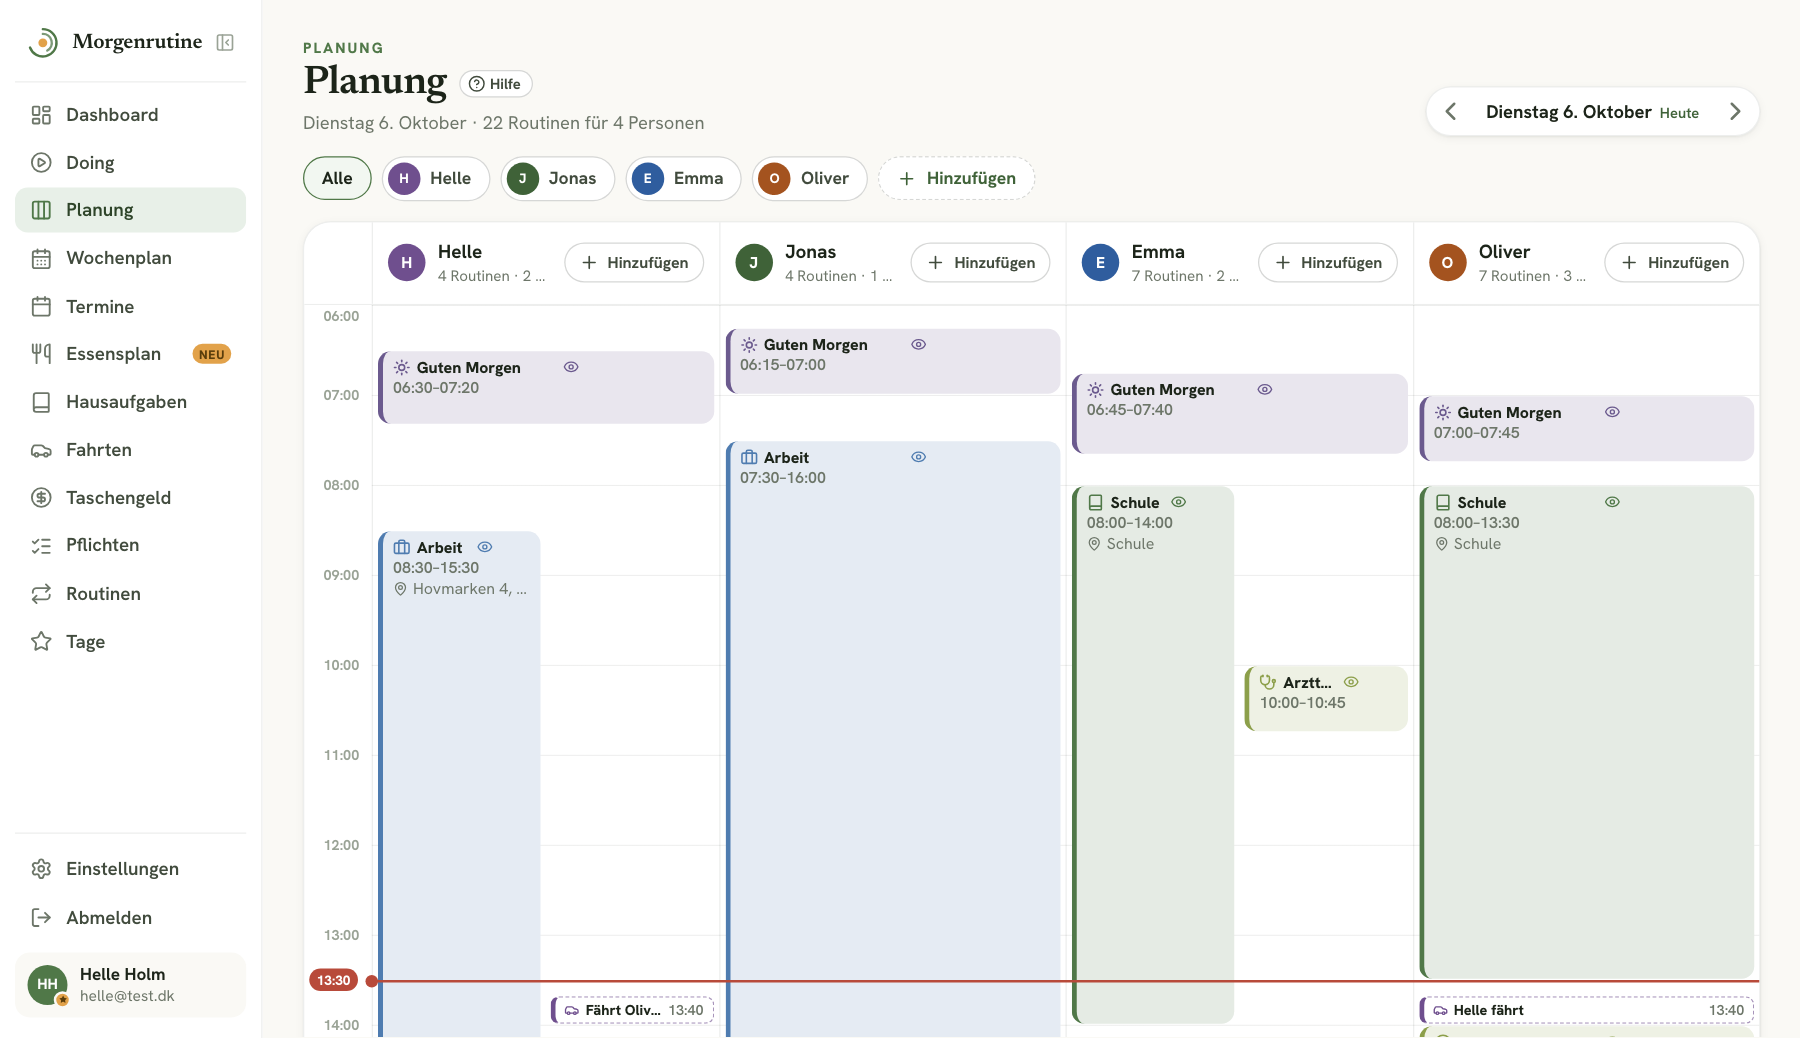Open Termine in the sidebar
1800x1038 pixels.
point(130,307)
